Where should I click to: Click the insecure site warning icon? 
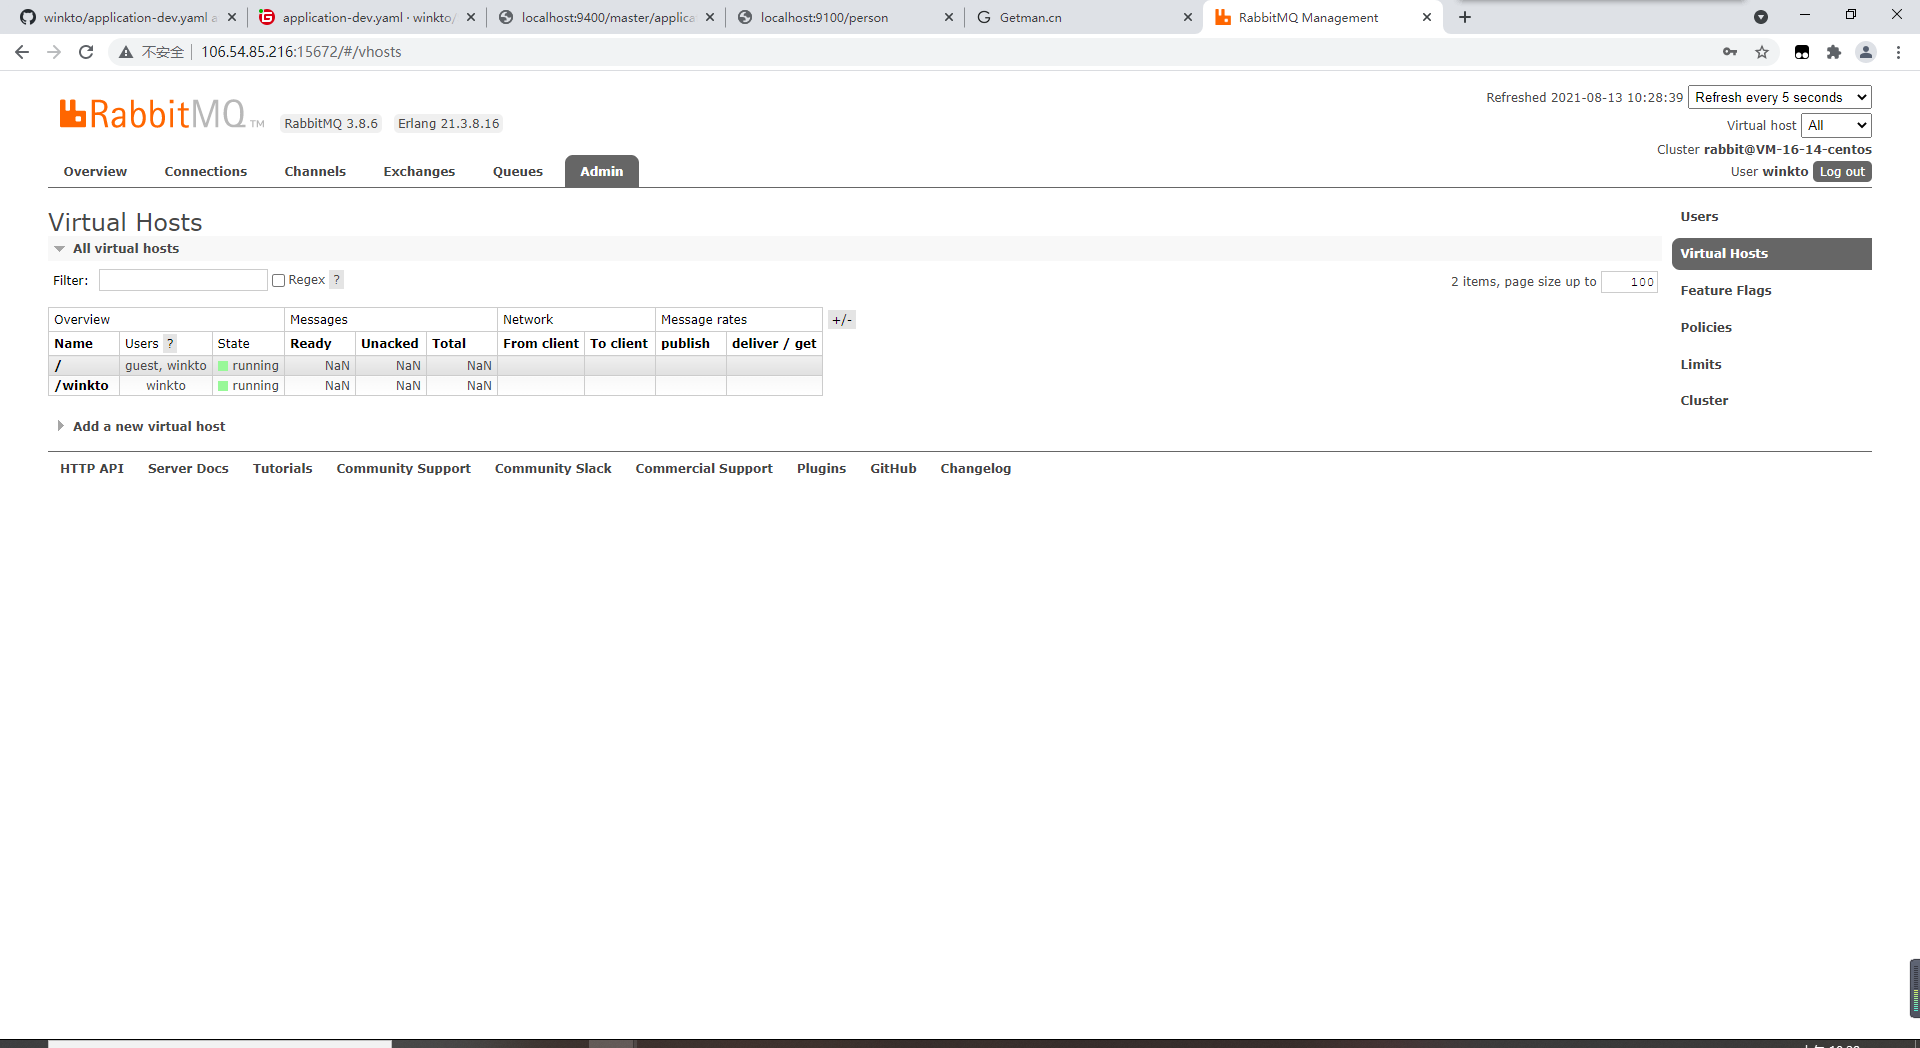[x=126, y=52]
